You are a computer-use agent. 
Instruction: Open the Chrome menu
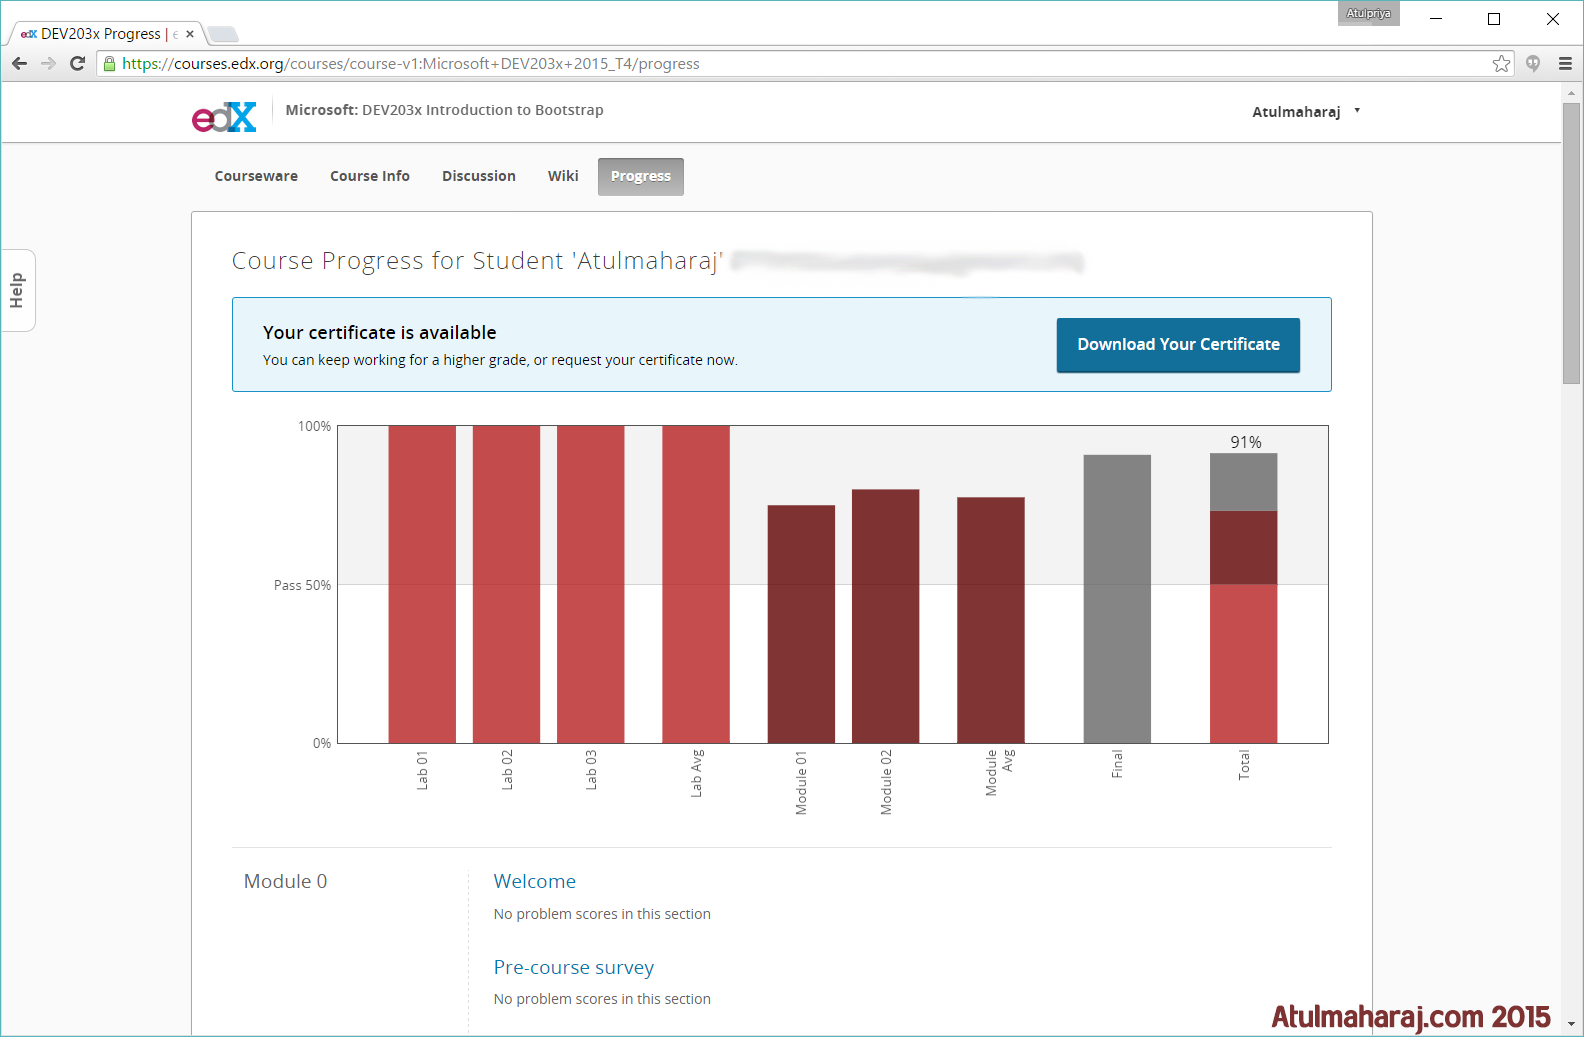[1565, 63]
